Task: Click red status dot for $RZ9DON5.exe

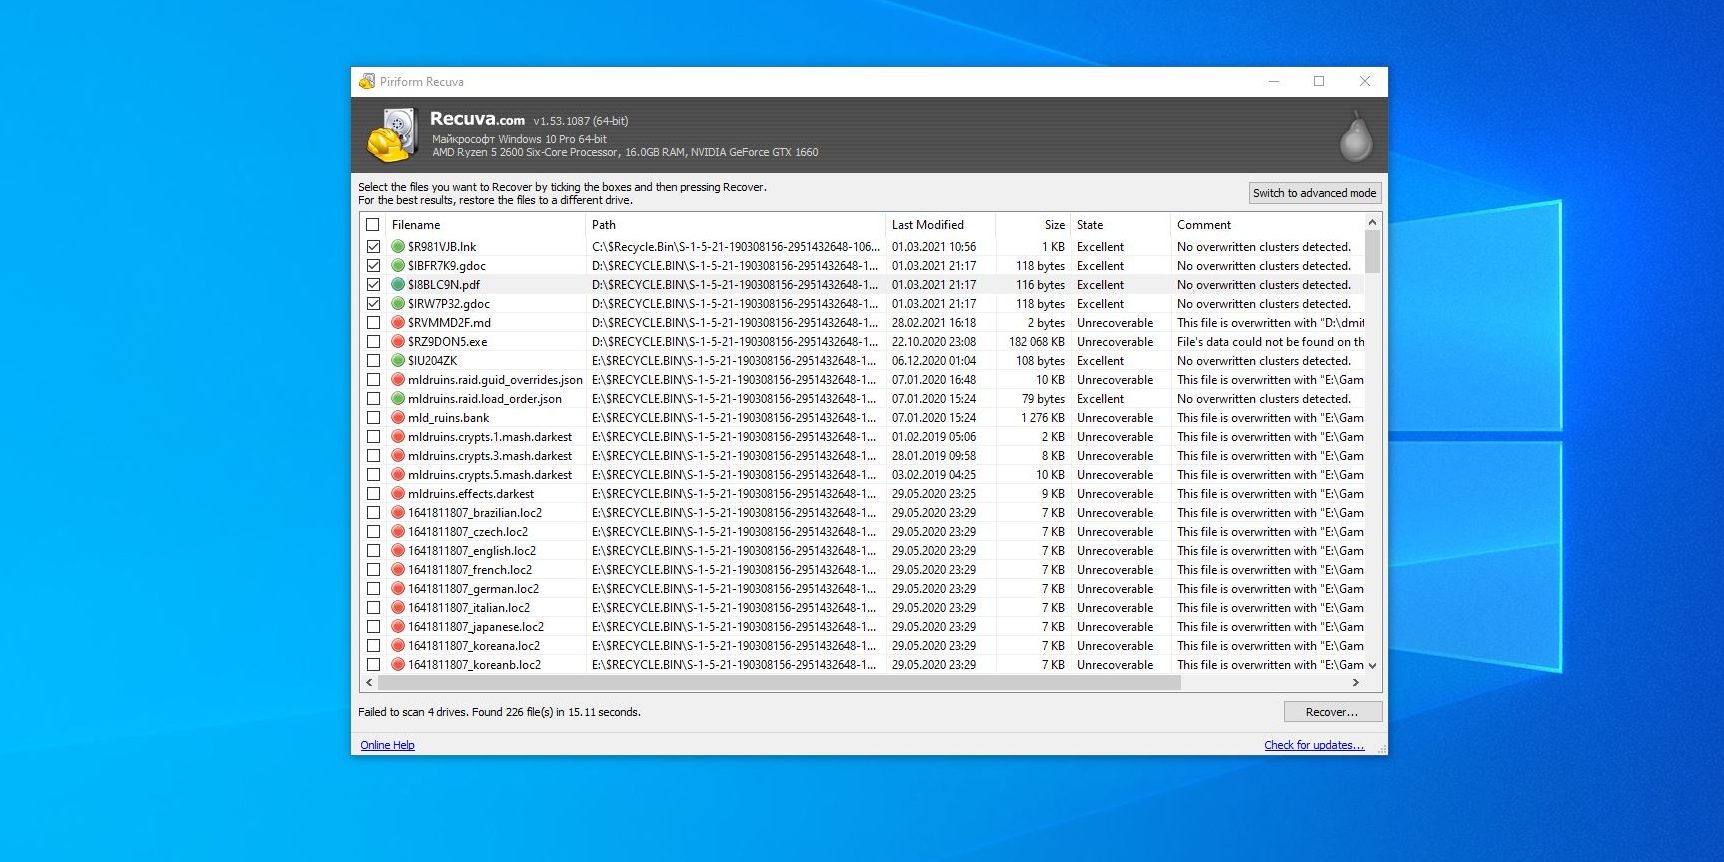Action: tap(398, 341)
